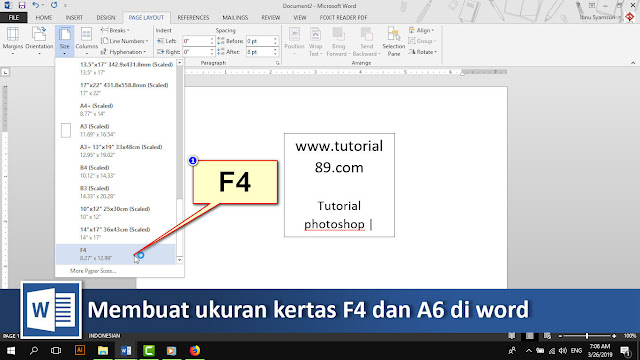The width and height of the screenshot is (640, 360).
Task: Open the green Camtasia taskbar icon
Action: (149, 350)
